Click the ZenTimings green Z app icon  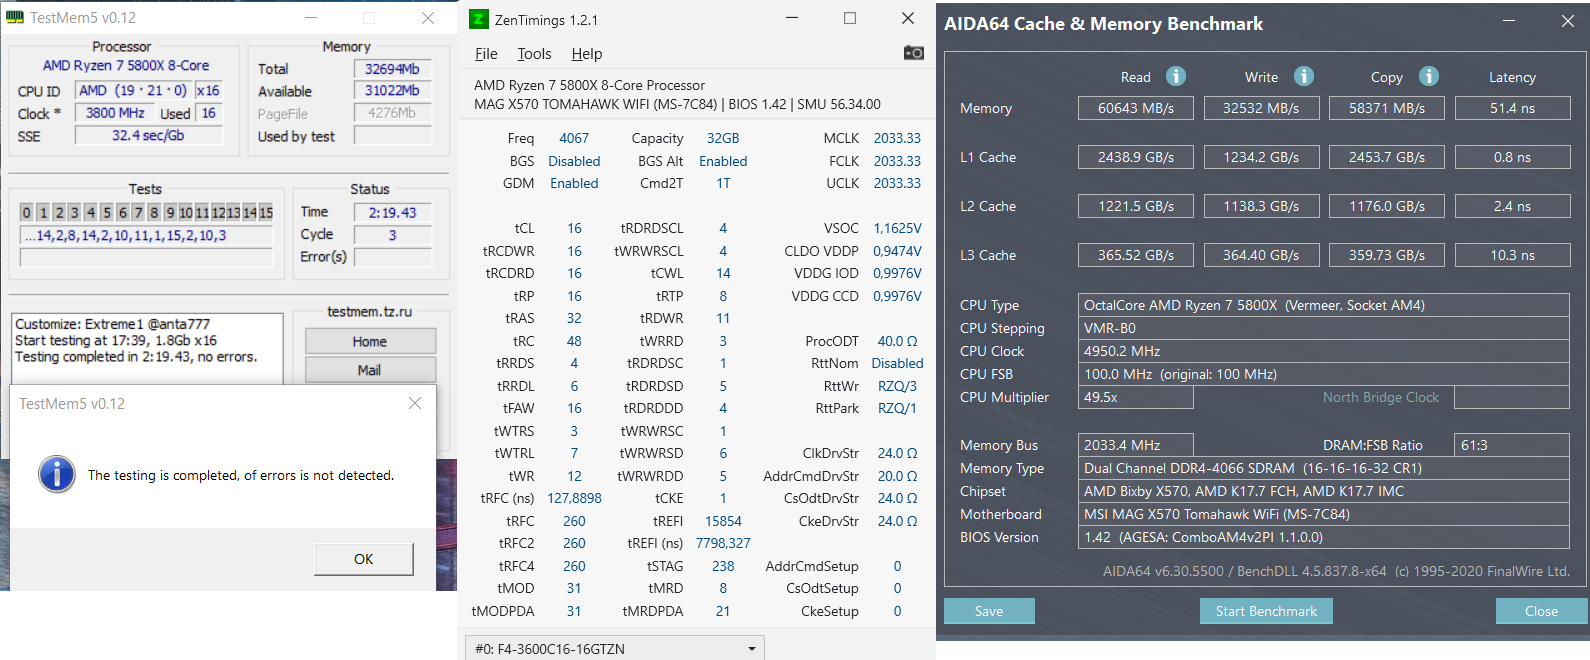click(x=479, y=19)
